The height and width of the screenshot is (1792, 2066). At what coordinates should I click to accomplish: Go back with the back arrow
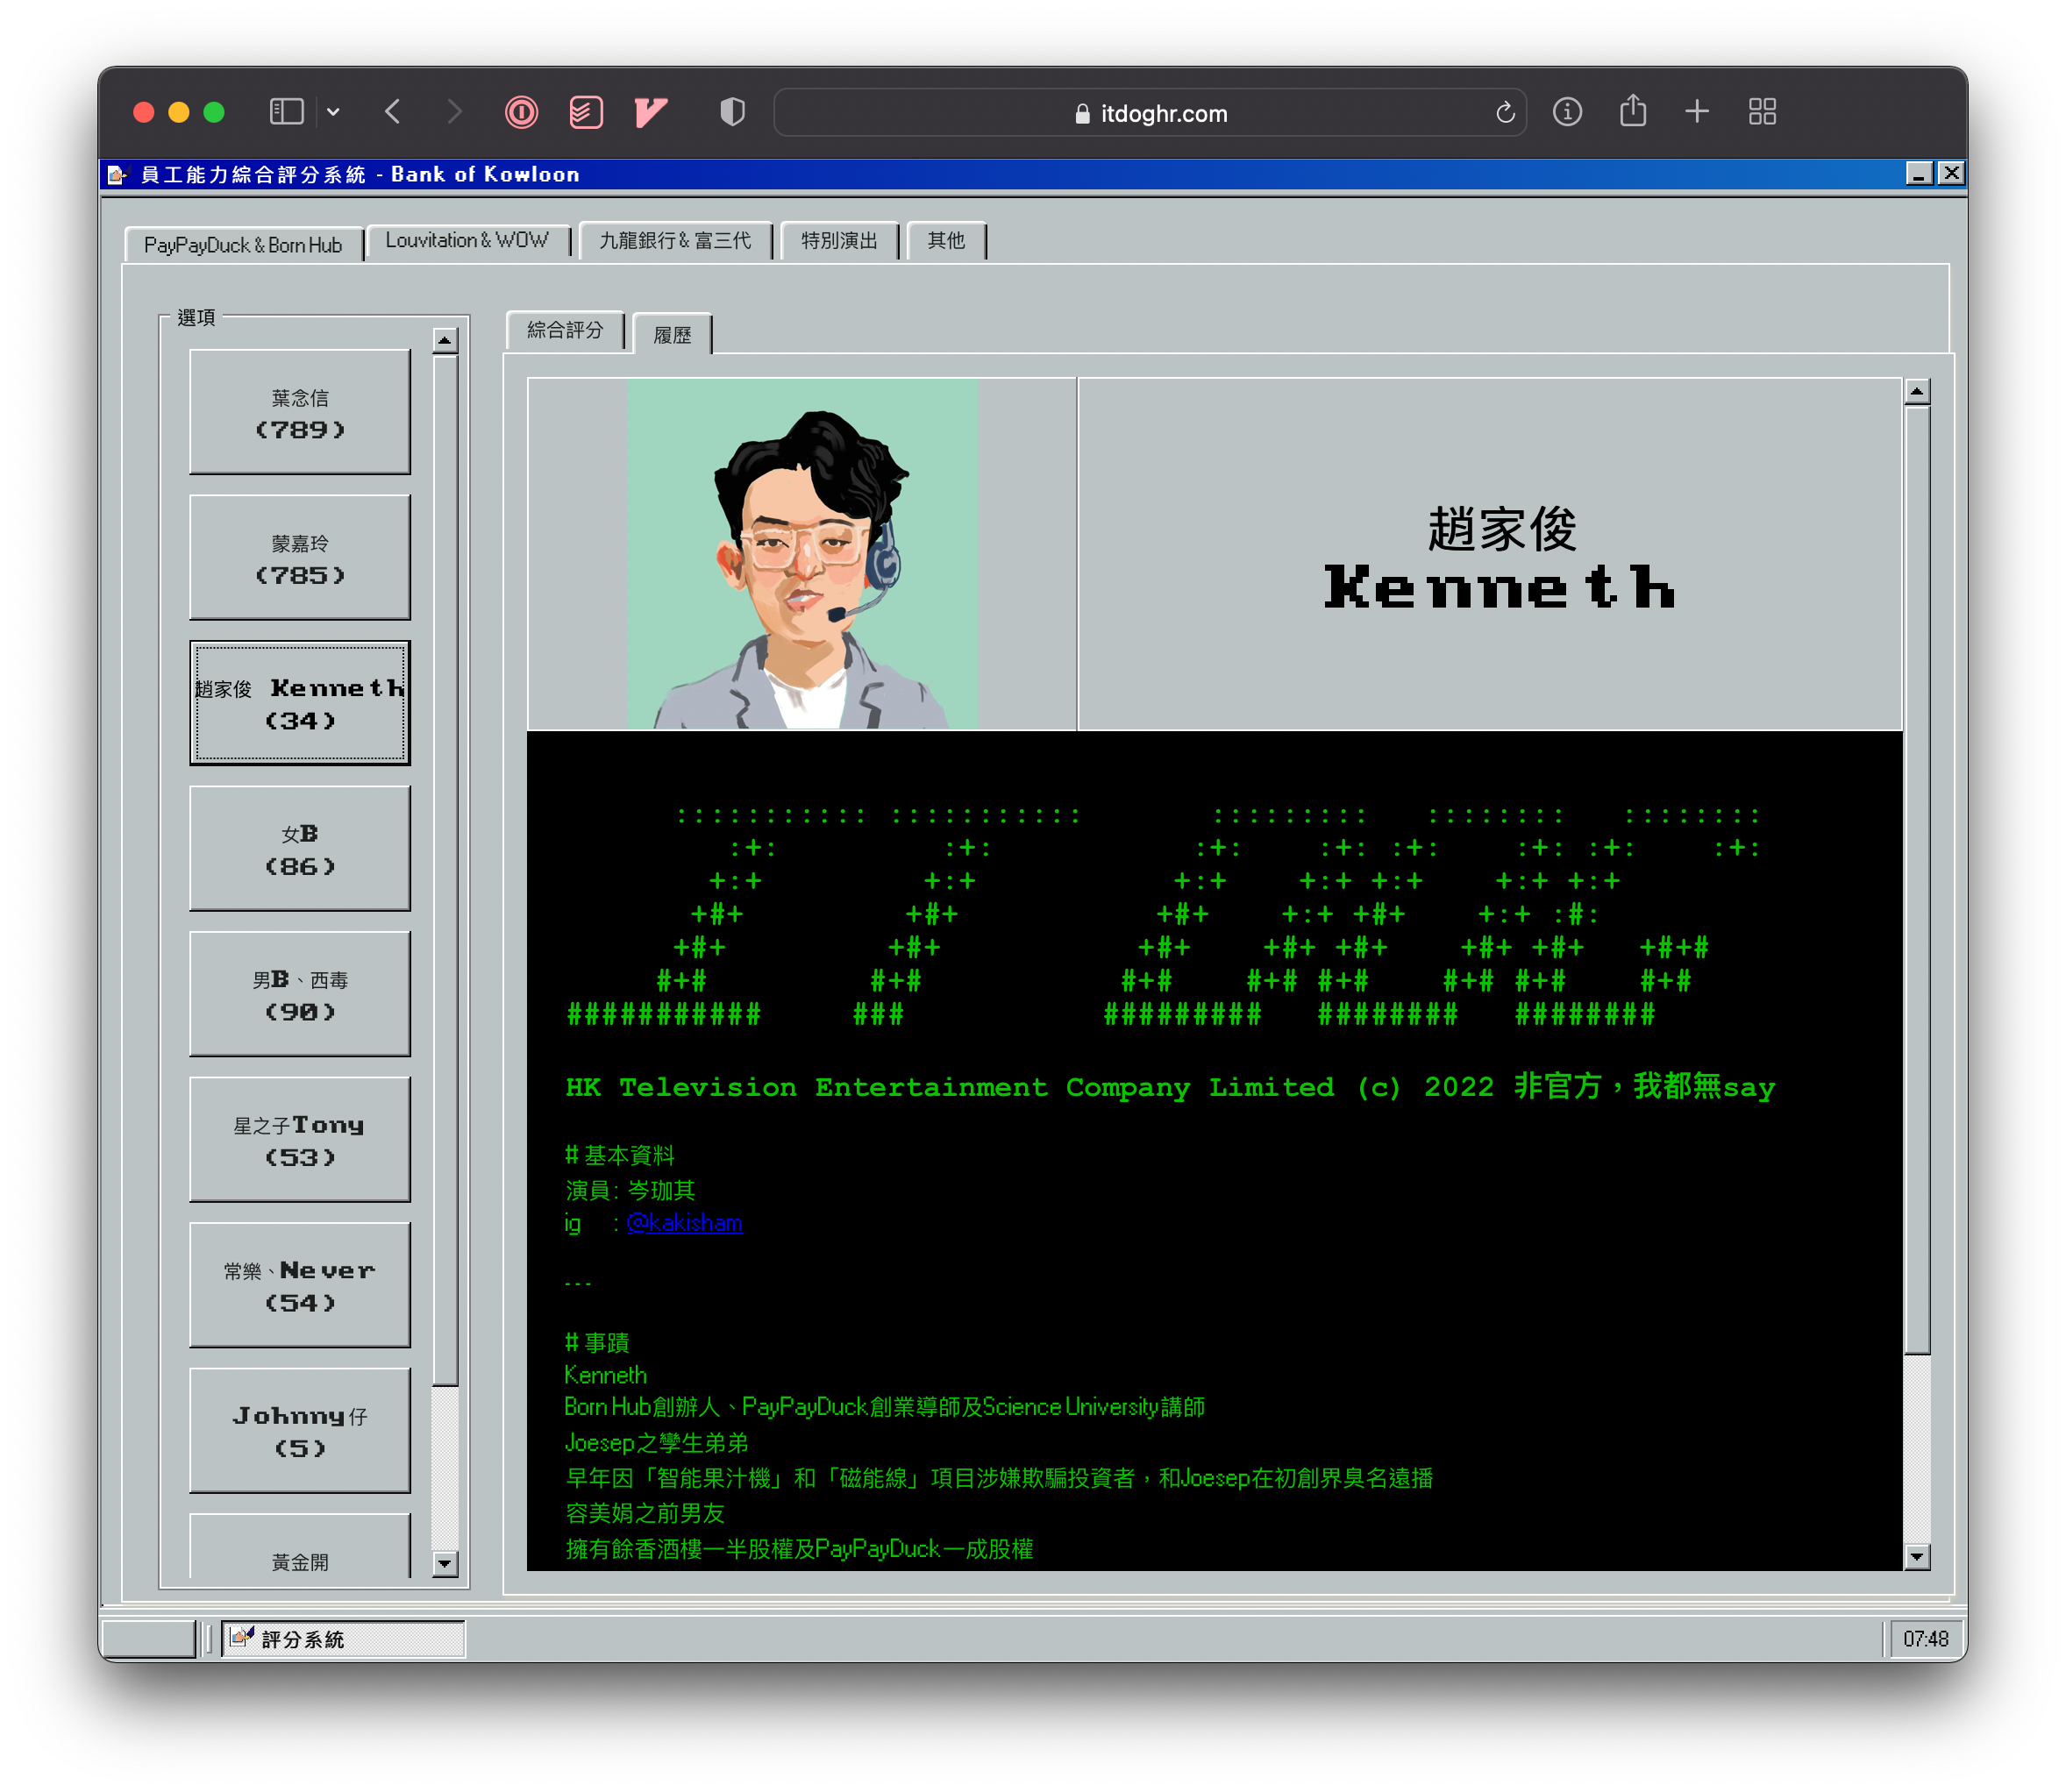pos(393,112)
